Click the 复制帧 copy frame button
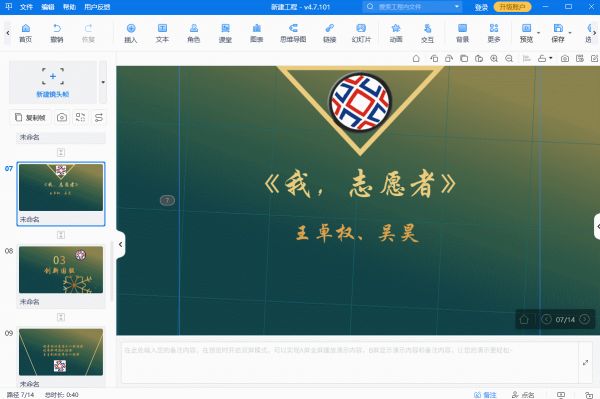The width and height of the screenshot is (600, 399). [30, 117]
